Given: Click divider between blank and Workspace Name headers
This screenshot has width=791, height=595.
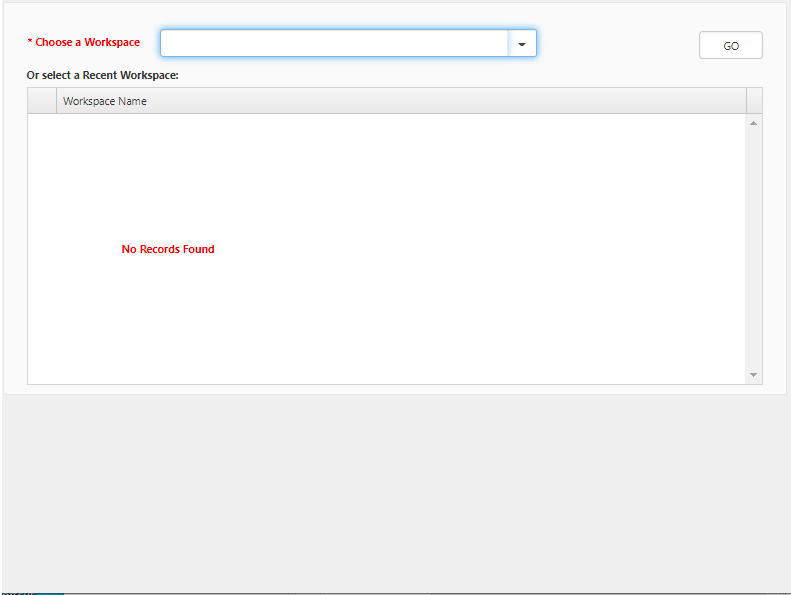Looking at the screenshot, I should pyautogui.click(x=57, y=101).
